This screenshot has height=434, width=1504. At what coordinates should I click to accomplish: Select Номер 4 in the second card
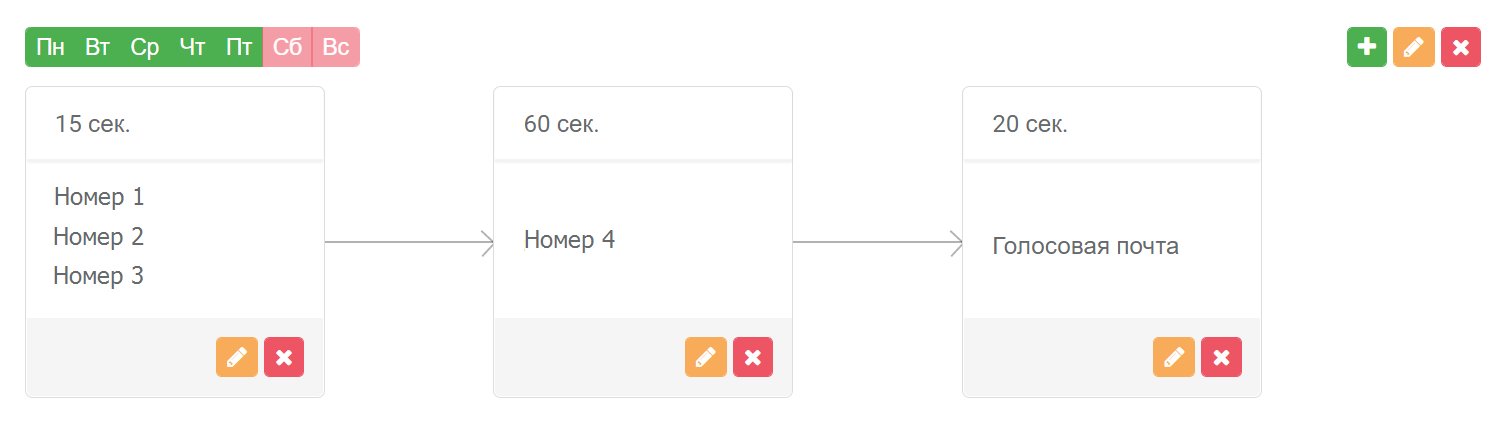(569, 240)
